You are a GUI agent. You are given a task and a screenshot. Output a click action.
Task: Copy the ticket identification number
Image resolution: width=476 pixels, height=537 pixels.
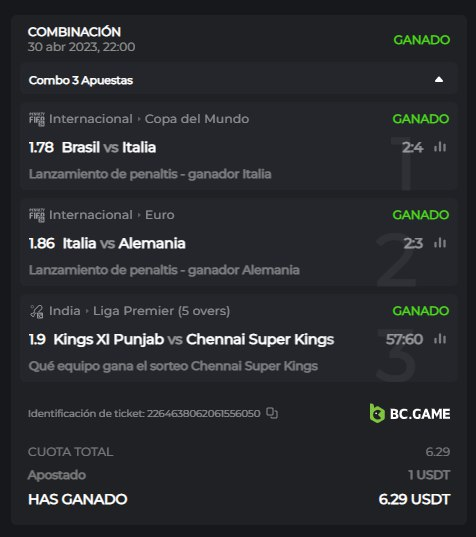[272, 413]
